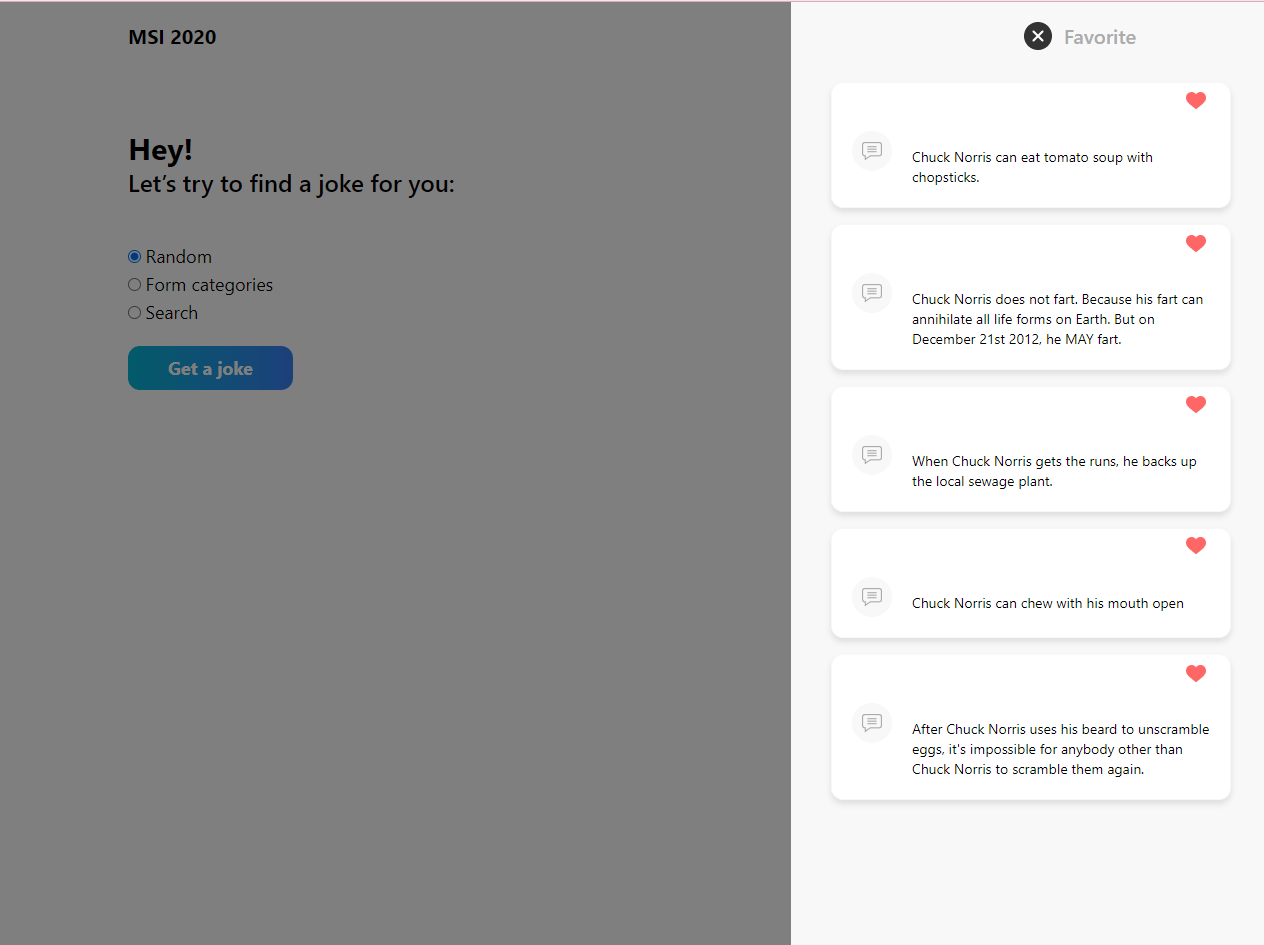Viewport: 1264px width, 945px height.
Task: Click the text 'Chuck Norris can chew with his mouth open'
Action: click(1048, 603)
